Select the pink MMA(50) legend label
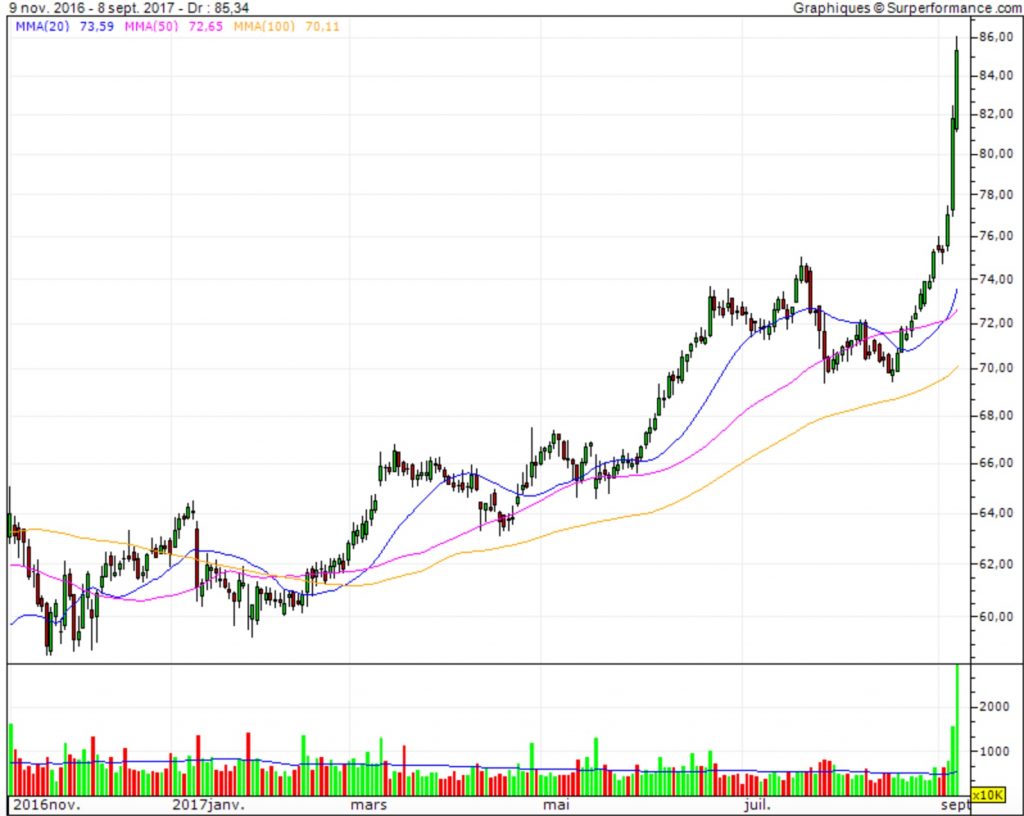The height and width of the screenshot is (816, 1024). (x=151, y=26)
